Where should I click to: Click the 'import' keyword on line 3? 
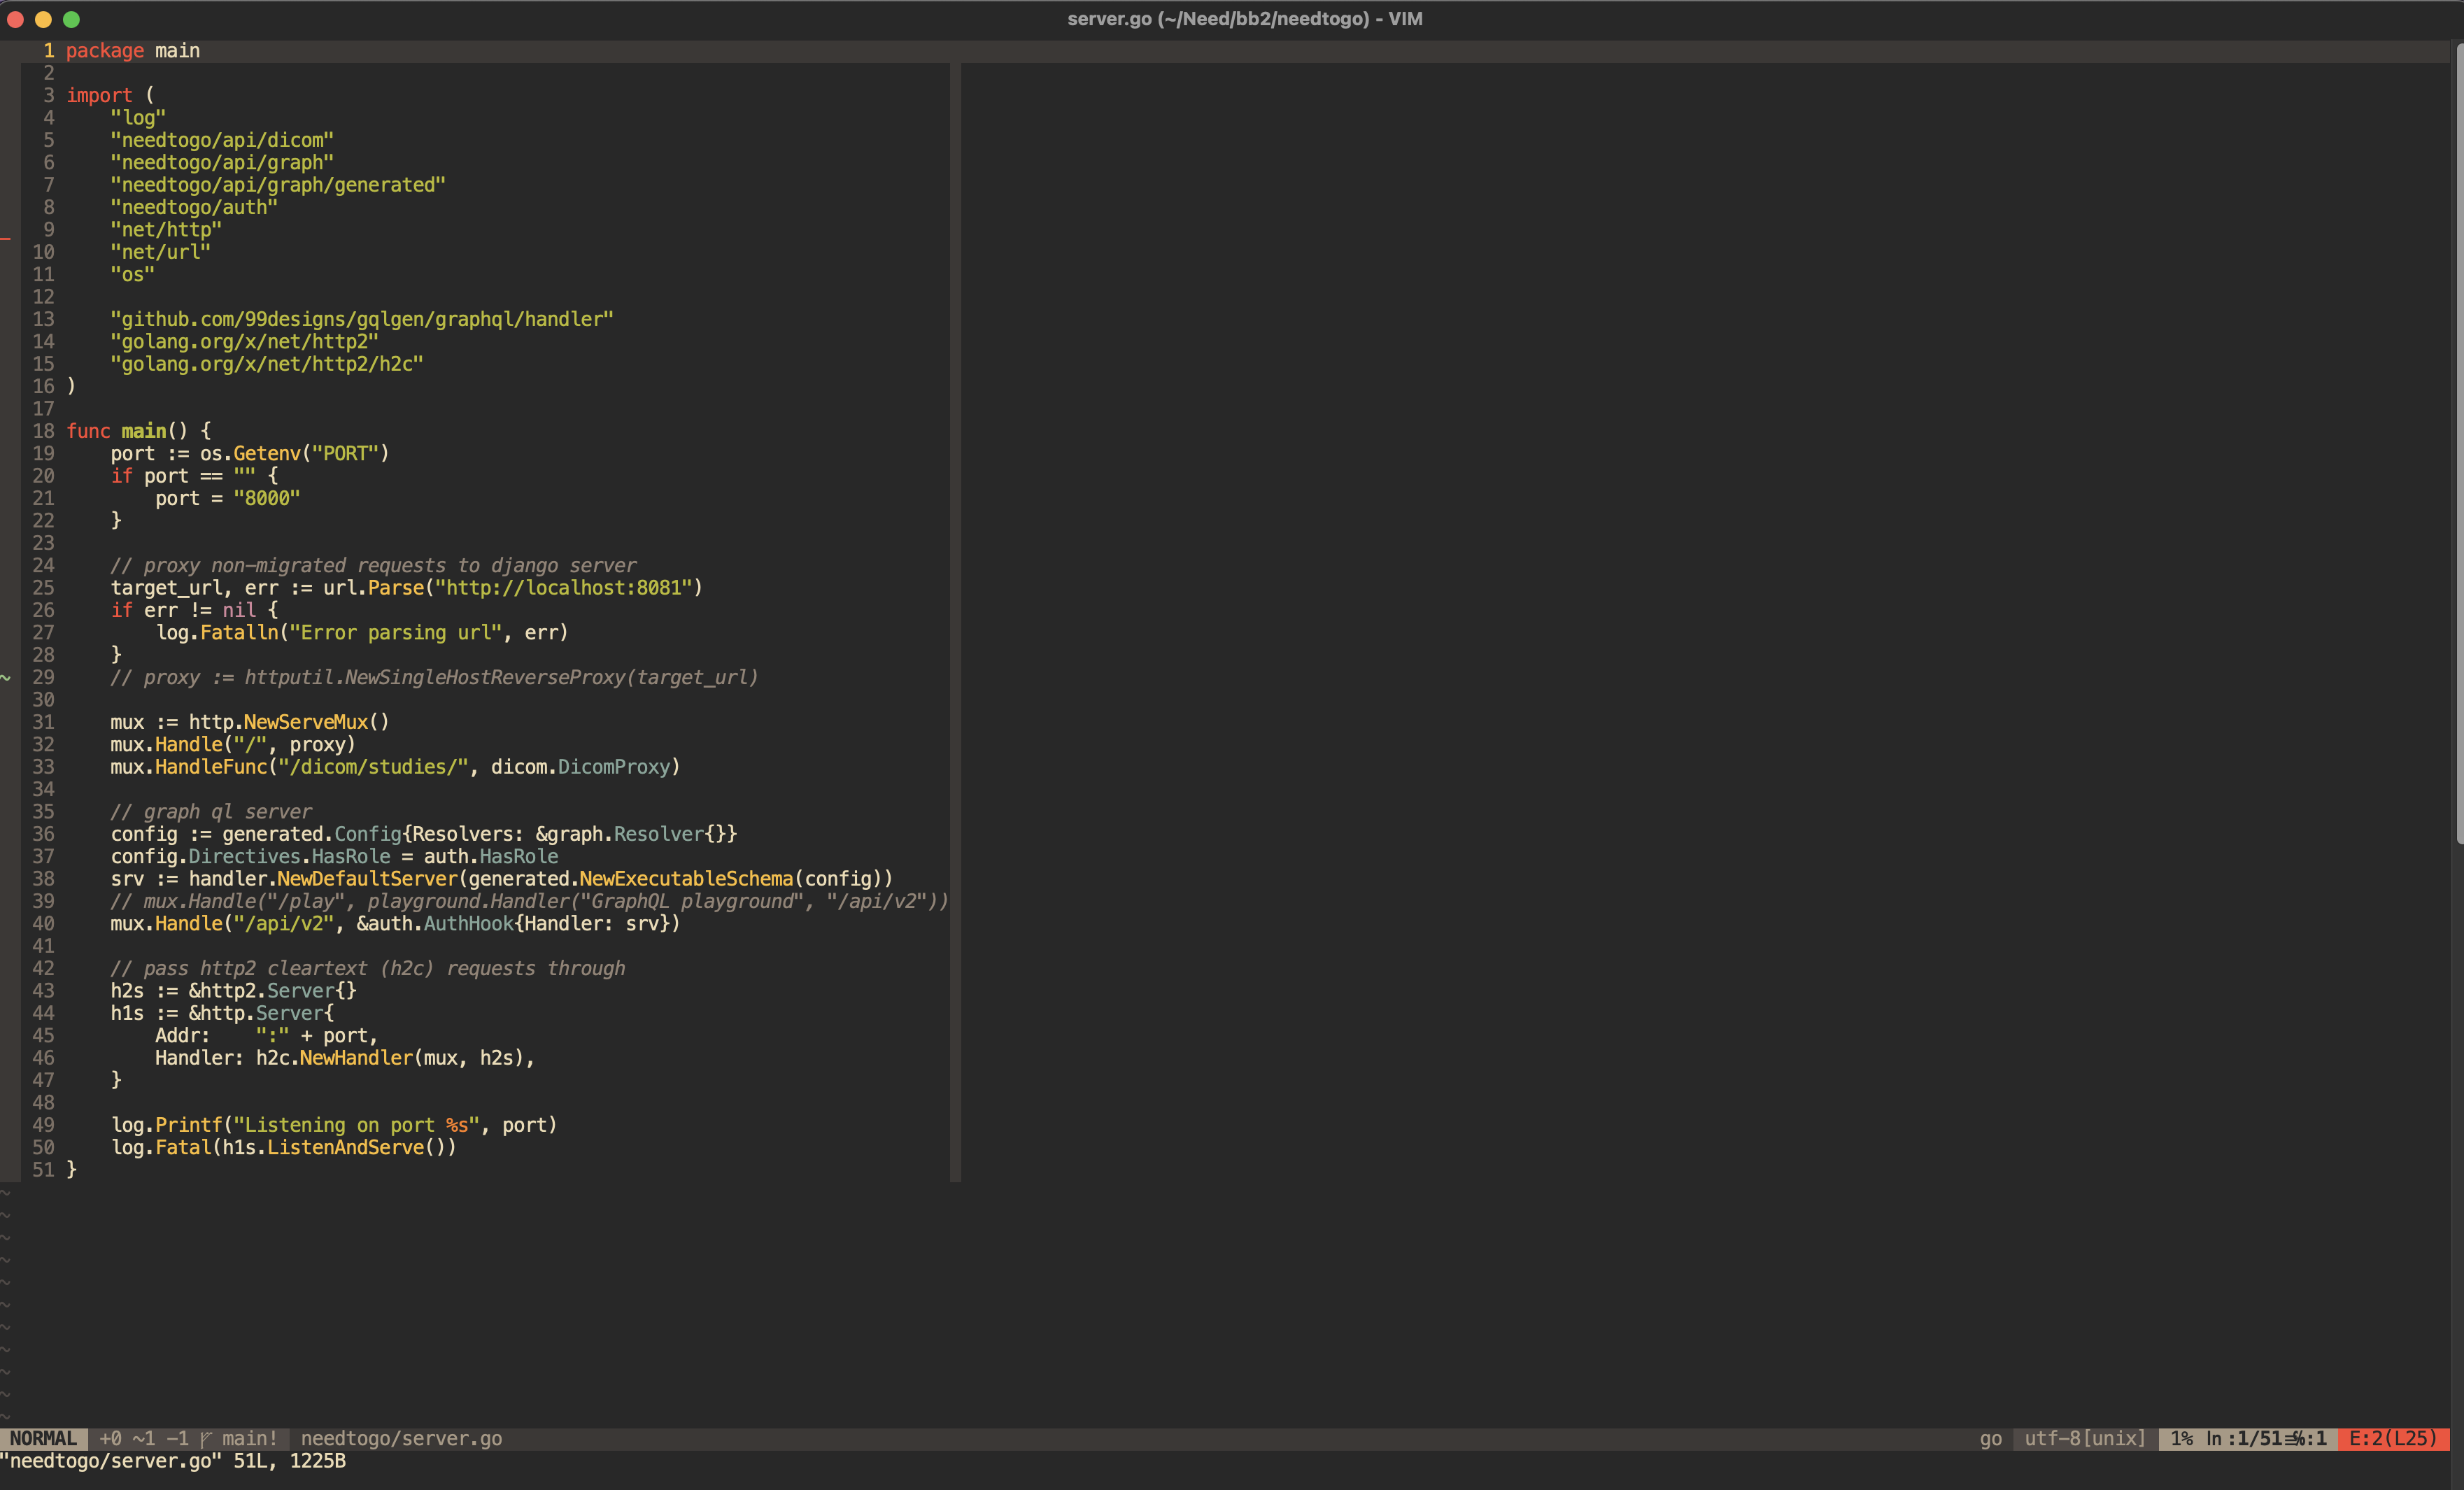pyautogui.click(x=99, y=95)
